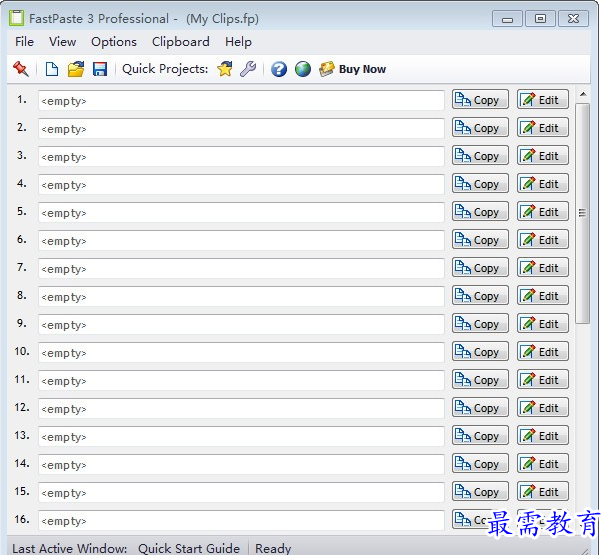Viewport: 609px width, 555px height.
Task: Click the Quick Projects star icon
Action: point(225,69)
